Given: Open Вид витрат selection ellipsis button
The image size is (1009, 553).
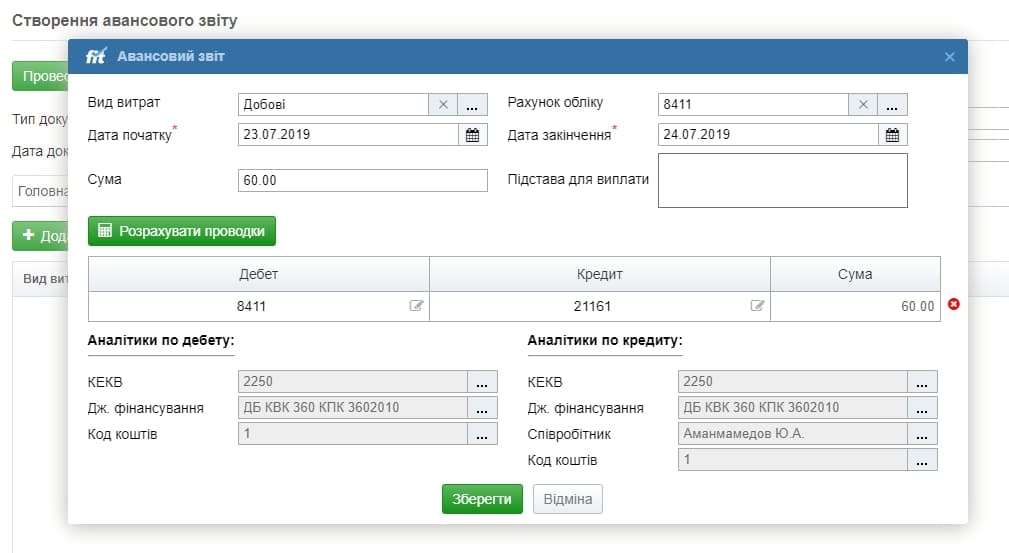Looking at the screenshot, I should click(472, 104).
